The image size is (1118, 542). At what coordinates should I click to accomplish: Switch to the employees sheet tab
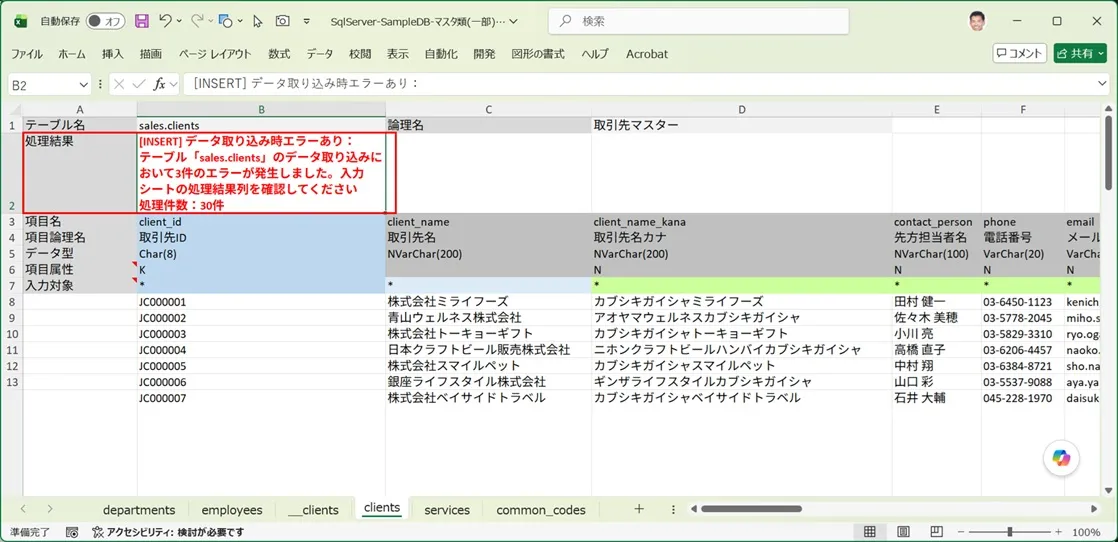(x=232, y=510)
